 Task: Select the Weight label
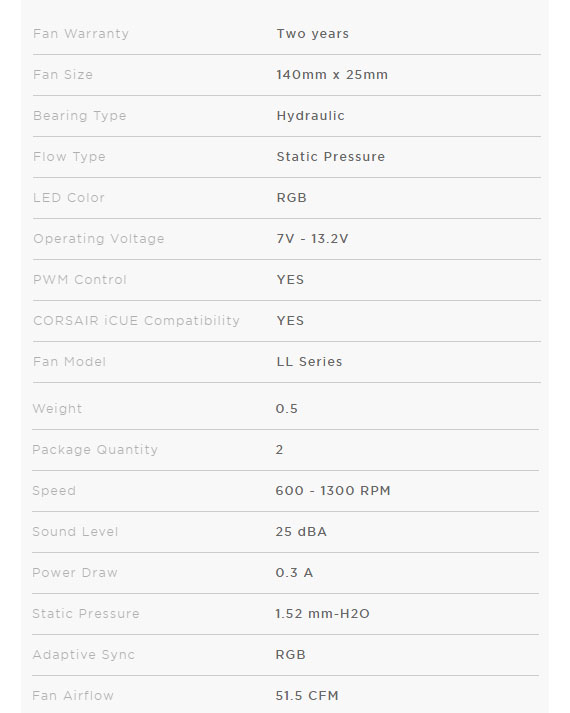57,409
